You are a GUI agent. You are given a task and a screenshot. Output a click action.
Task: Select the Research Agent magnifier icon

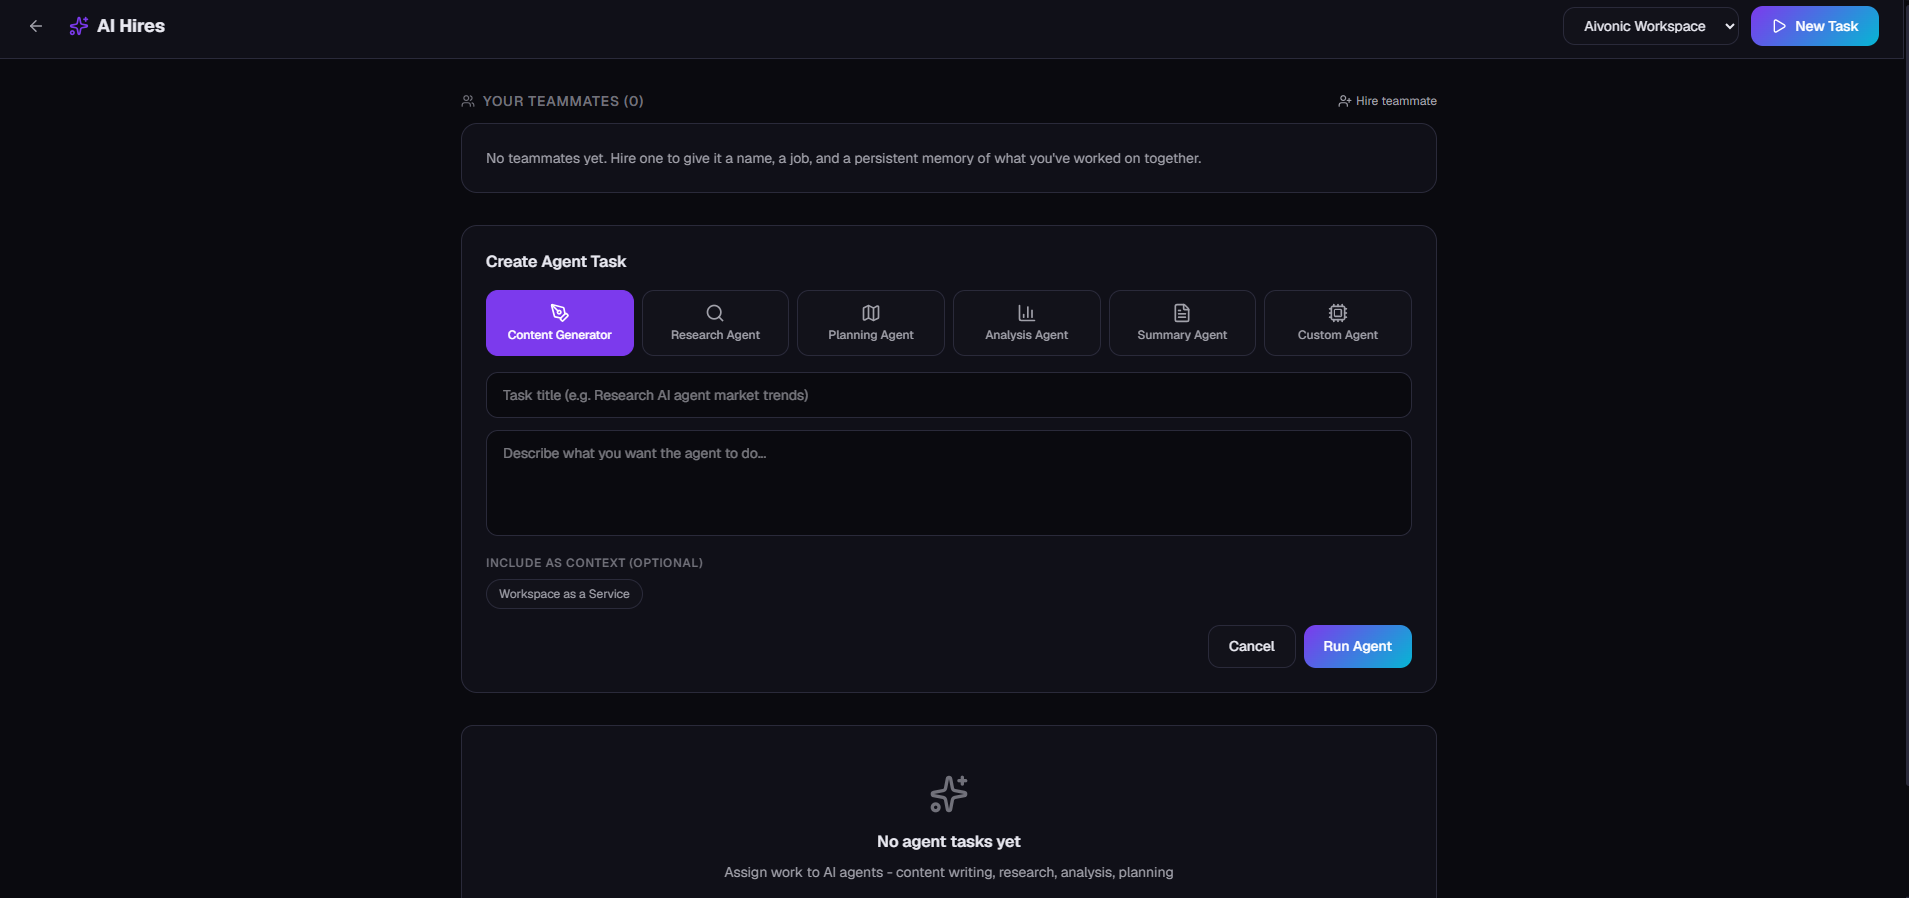click(715, 313)
